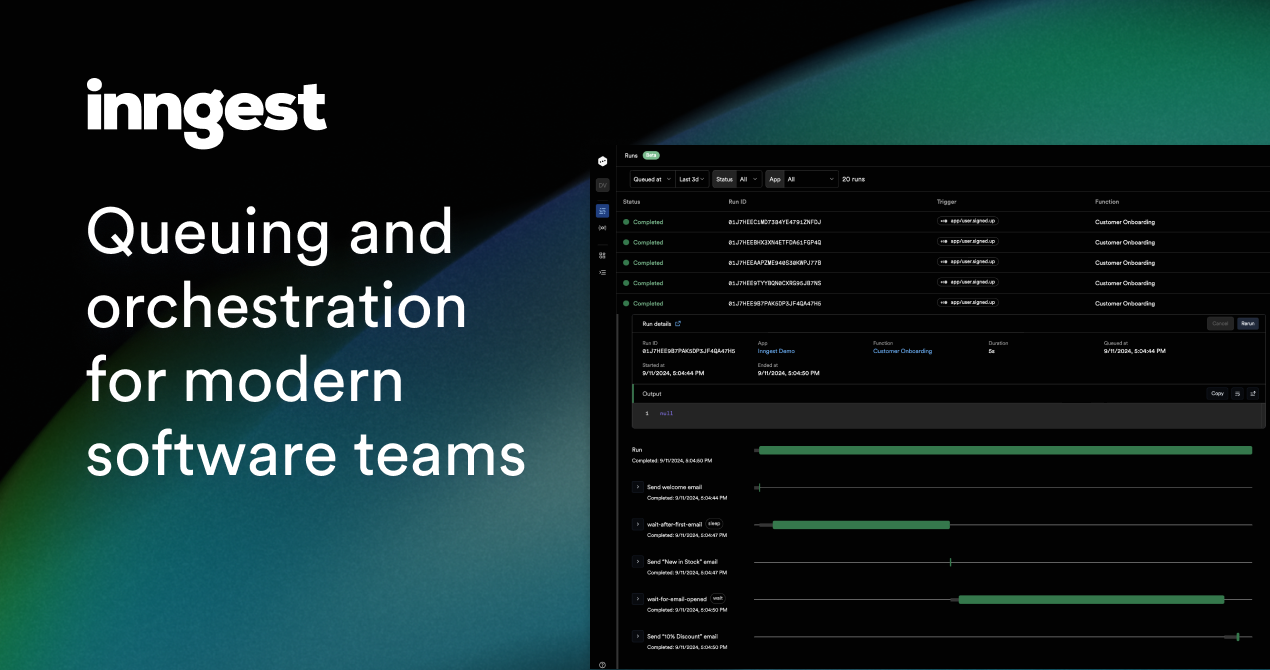Viewport: 1270px width, 670px height.
Task: Click the wait badge on wait-for-email-opened
Action: (x=717, y=598)
